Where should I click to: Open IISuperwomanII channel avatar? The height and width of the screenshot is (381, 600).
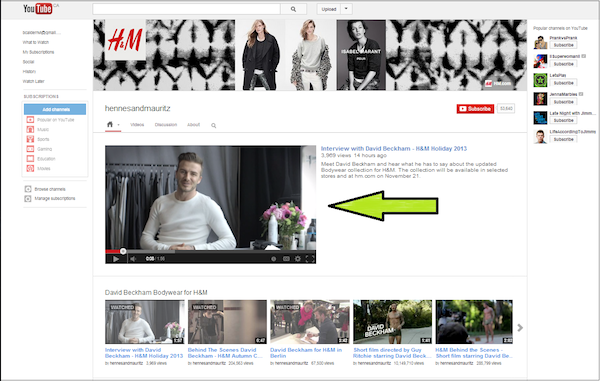click(540, 61)
